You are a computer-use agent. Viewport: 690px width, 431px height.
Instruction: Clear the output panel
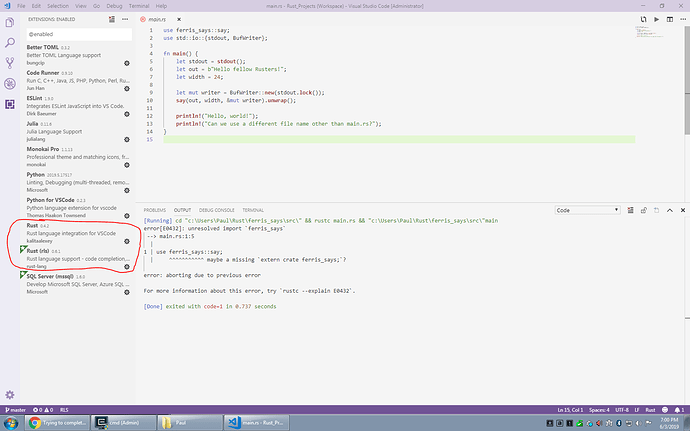pyautogui.click(x=631, y=210)
